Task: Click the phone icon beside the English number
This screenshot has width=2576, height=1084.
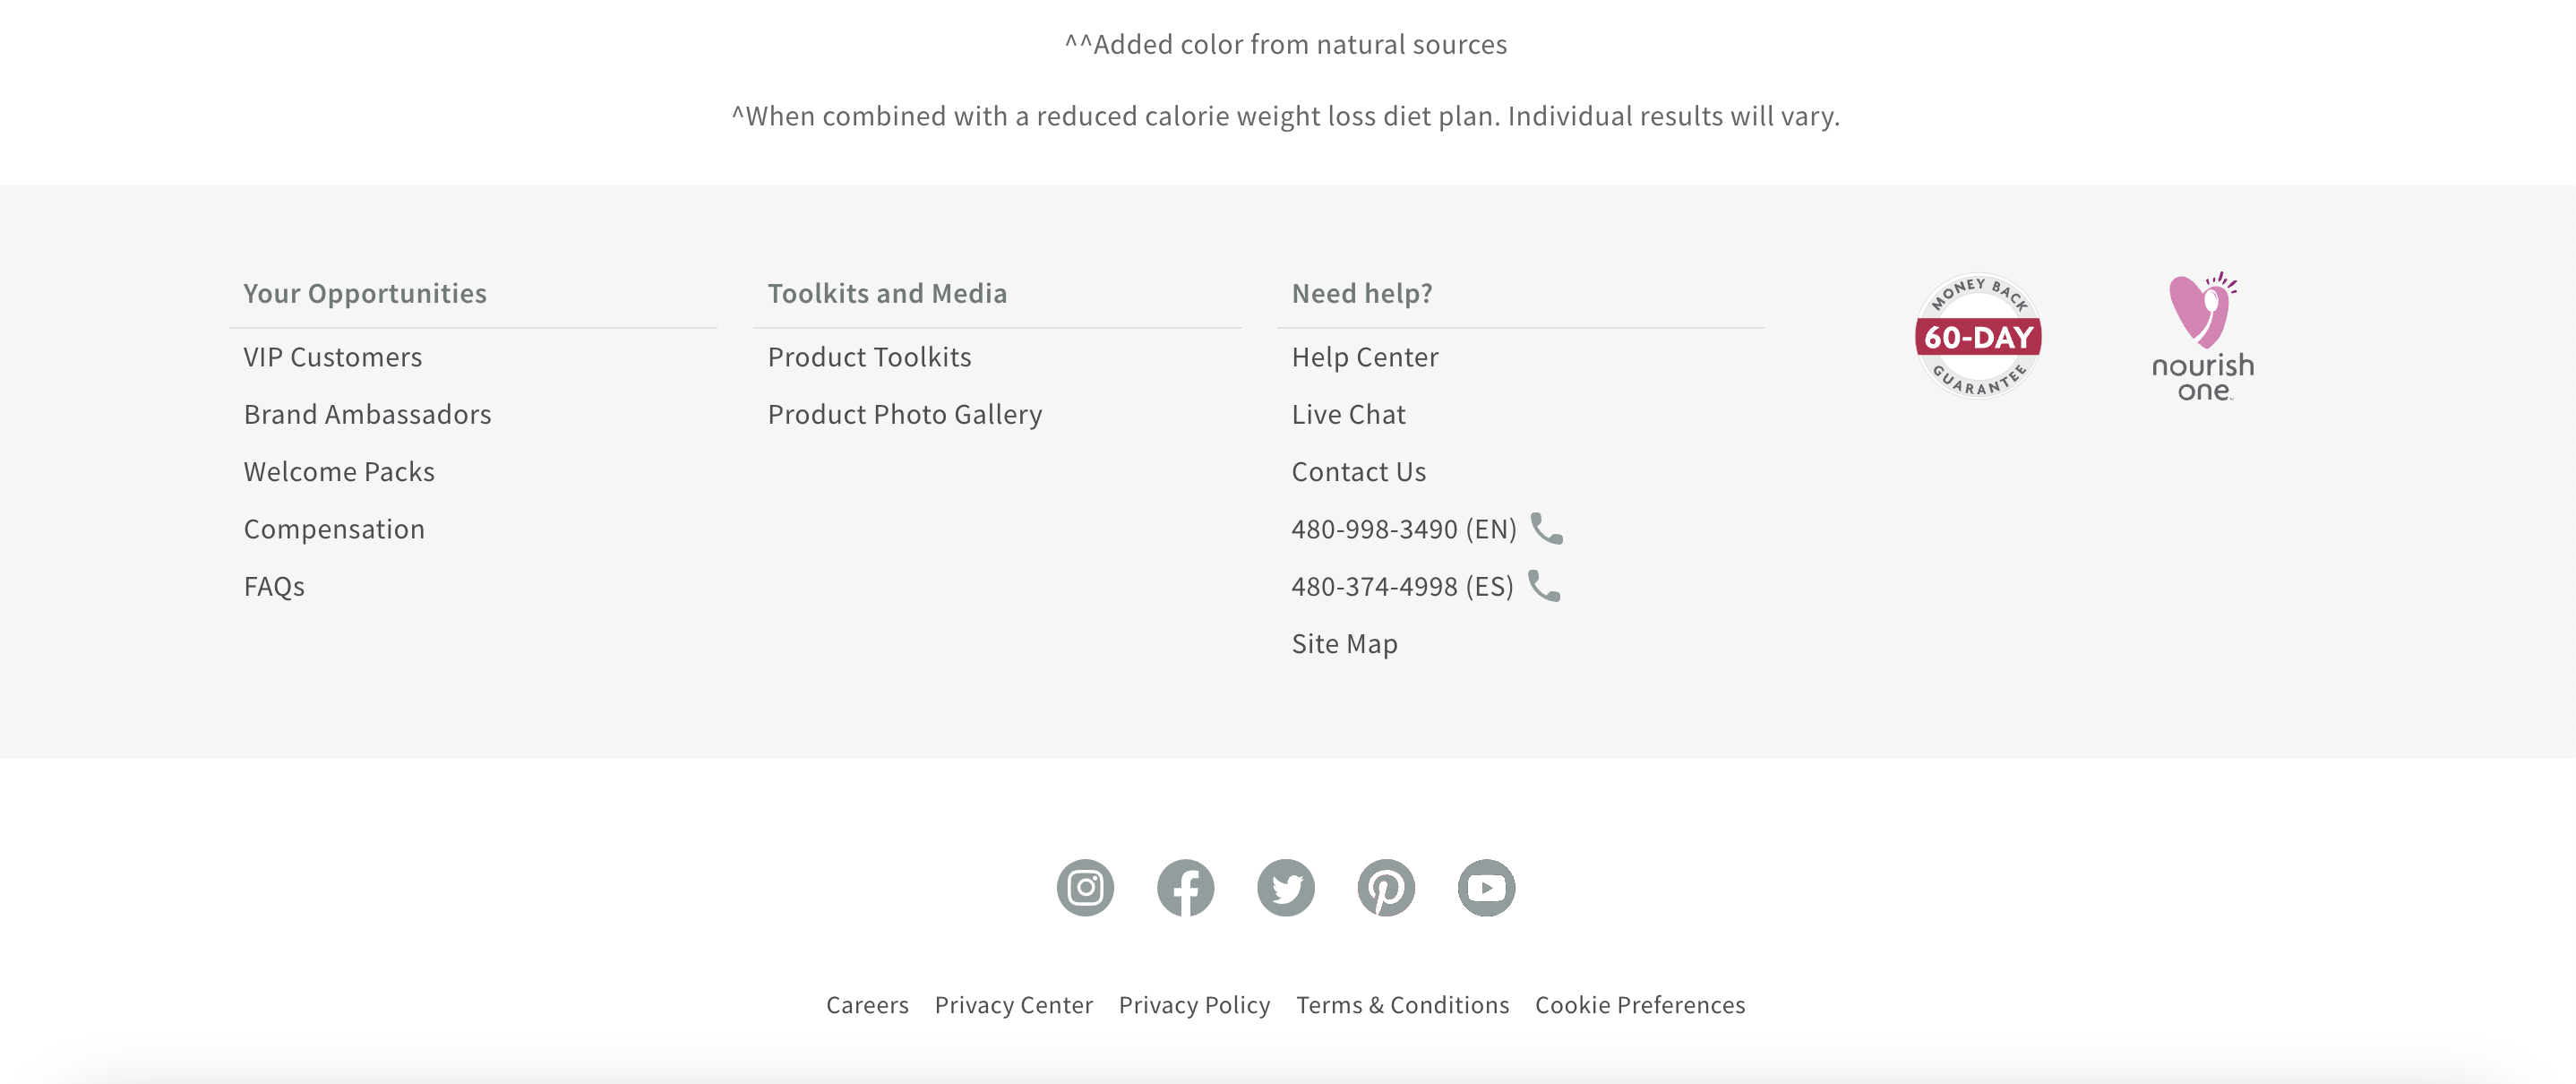Action: pos(1546,528)
